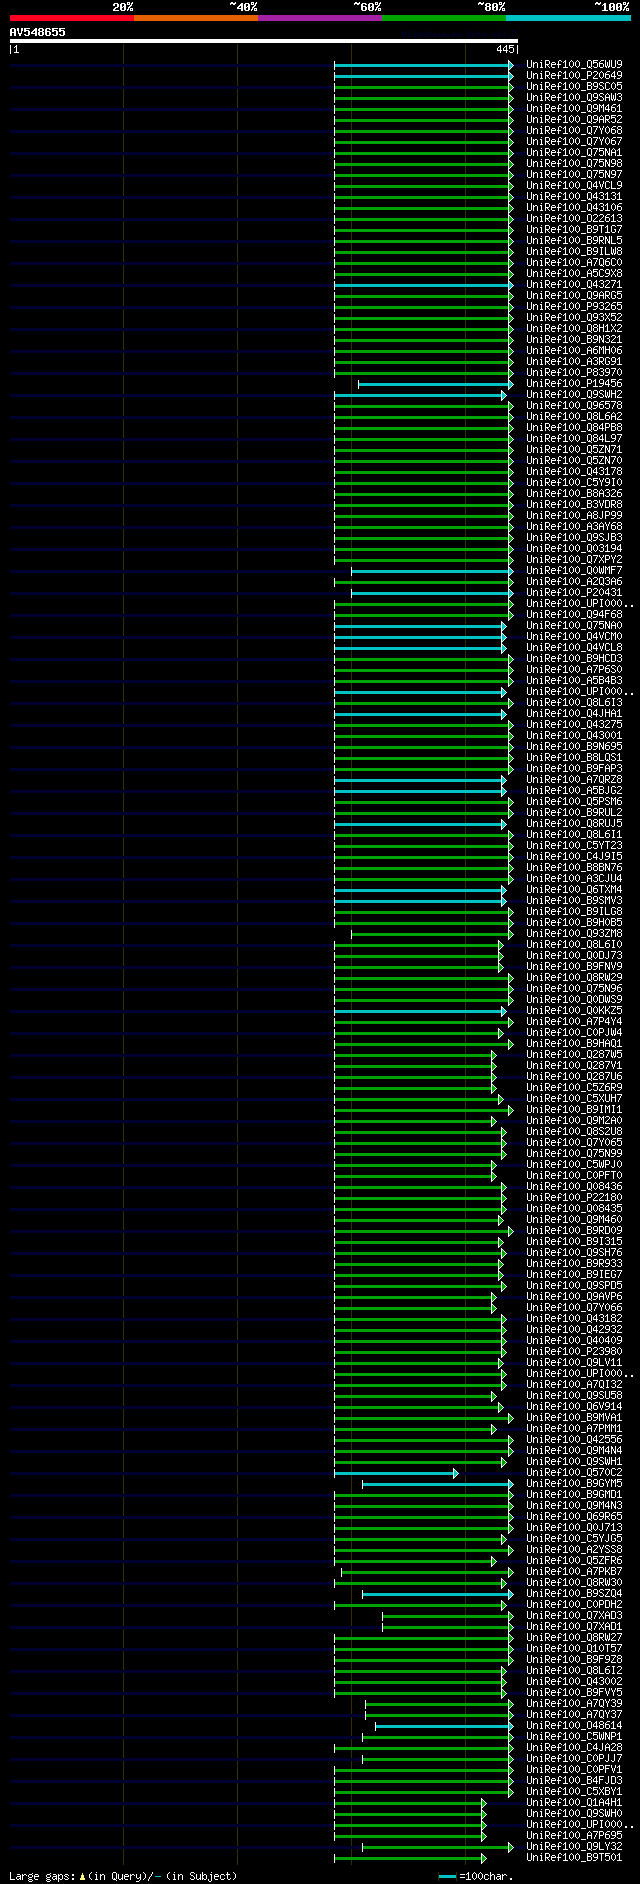The image size is (640, 1884).
Task: Select label UniRef100_A6MH06
Action: pos(574,350)
